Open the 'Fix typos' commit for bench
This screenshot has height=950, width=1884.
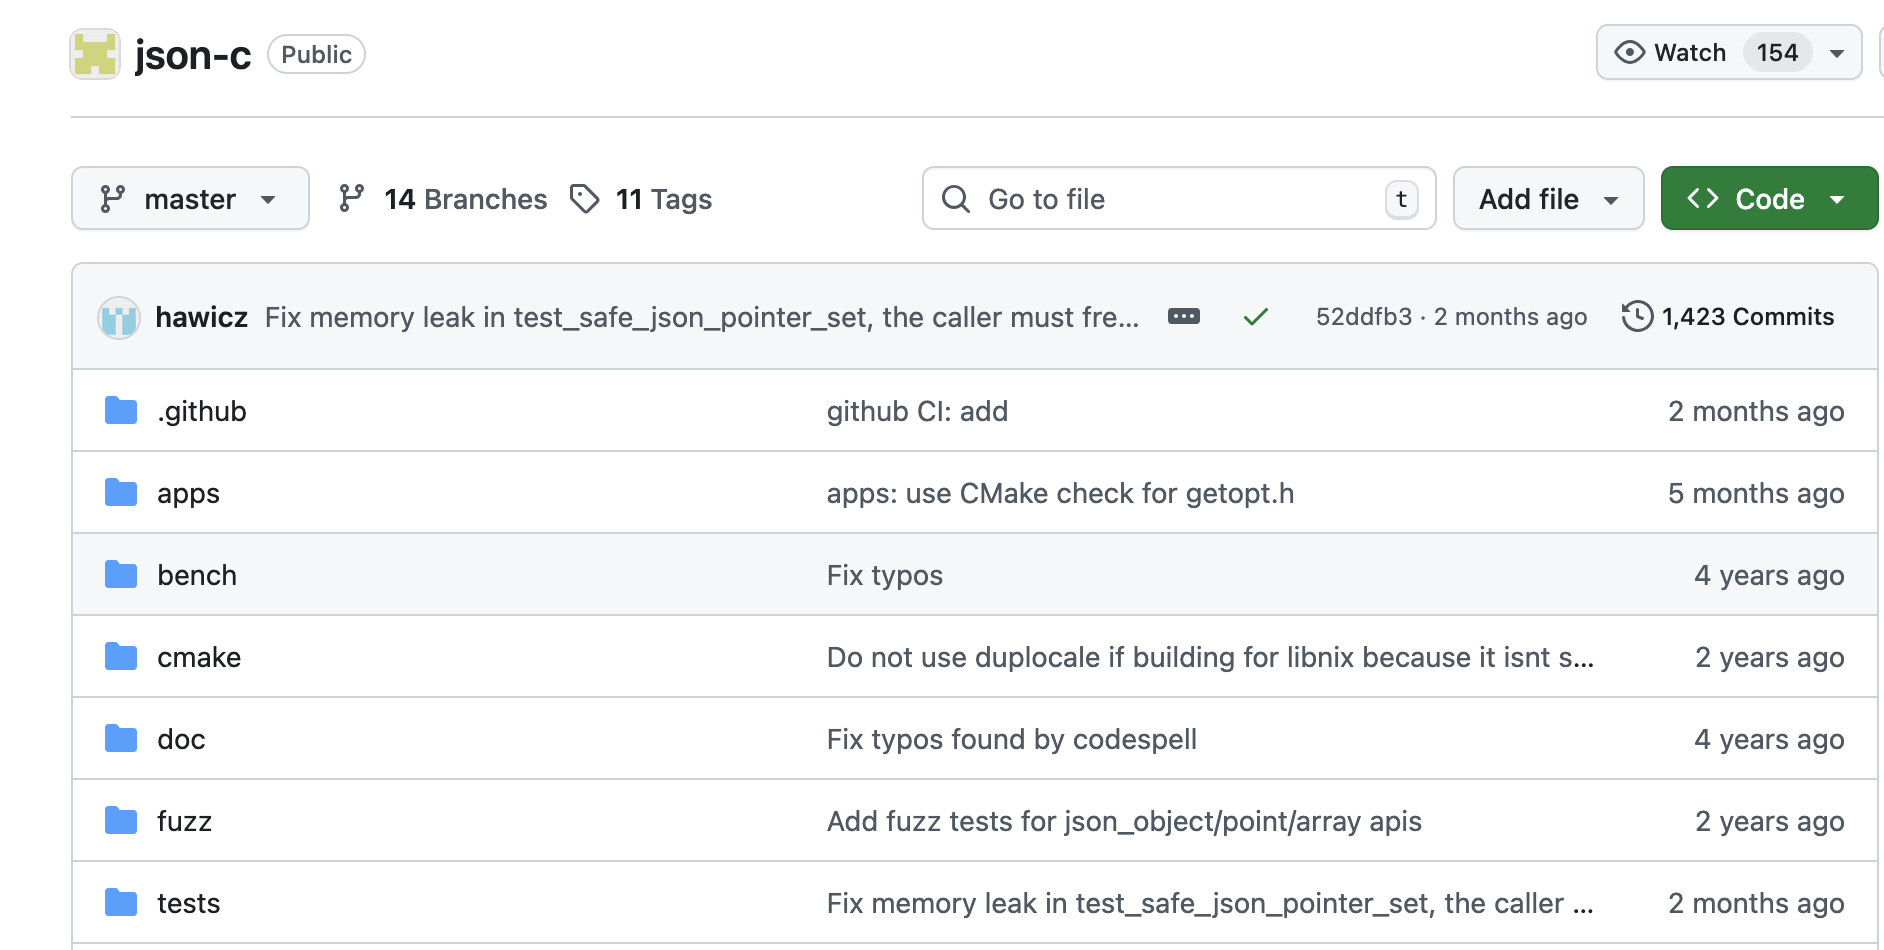885,575
